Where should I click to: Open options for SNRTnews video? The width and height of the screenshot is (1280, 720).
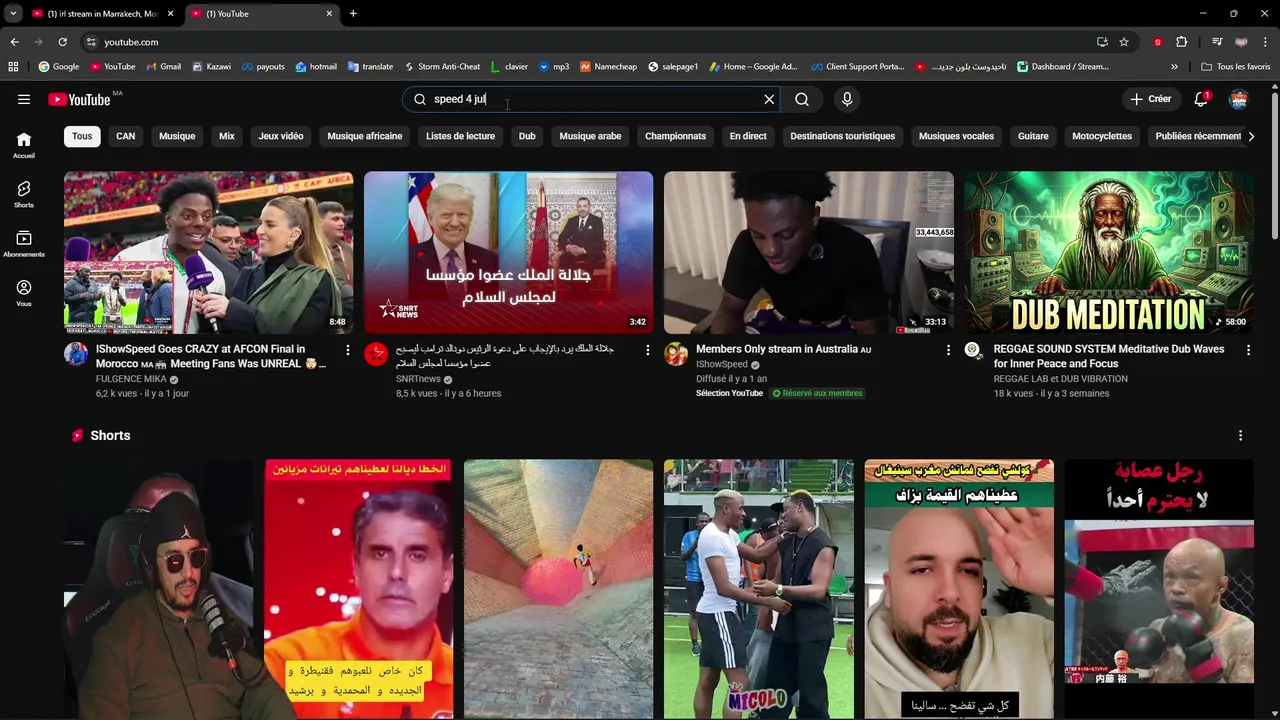point(648,350)
